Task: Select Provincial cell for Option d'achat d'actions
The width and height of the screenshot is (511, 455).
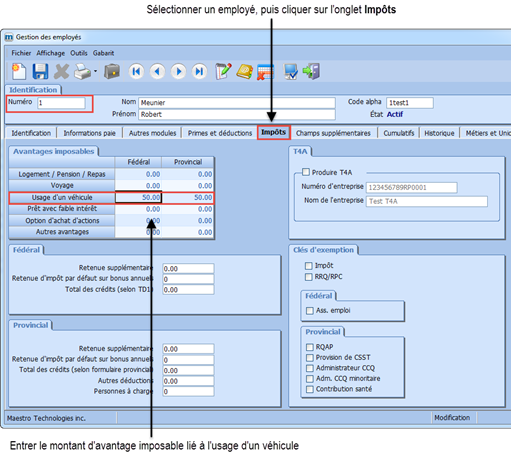Action: point(188,221)
